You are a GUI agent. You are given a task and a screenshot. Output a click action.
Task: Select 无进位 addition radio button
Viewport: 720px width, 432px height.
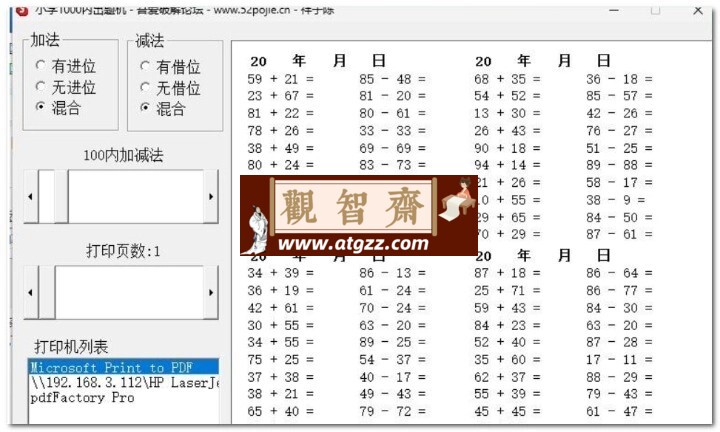[x=66, y=87]
